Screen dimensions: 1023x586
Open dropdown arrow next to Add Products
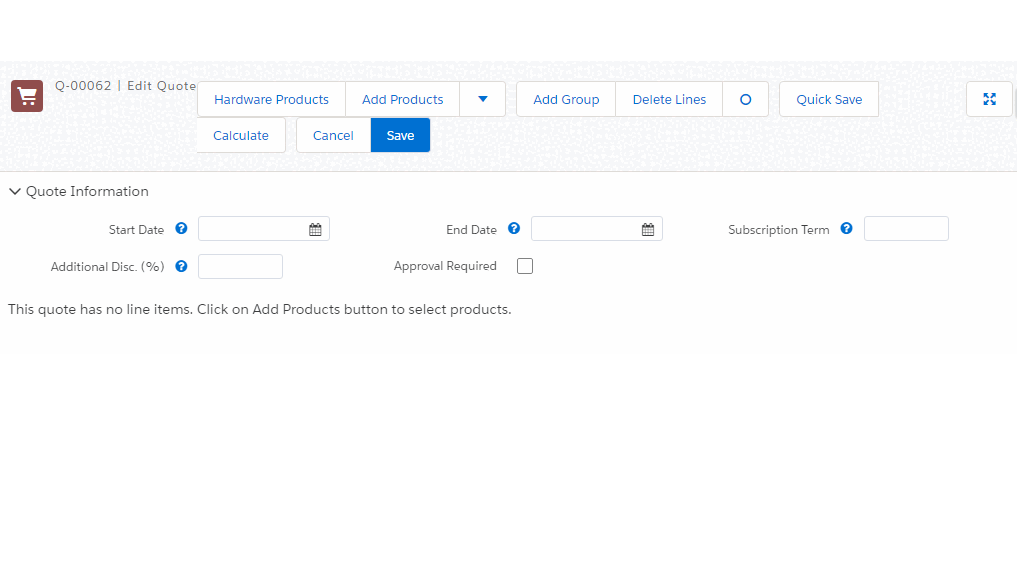483,99
